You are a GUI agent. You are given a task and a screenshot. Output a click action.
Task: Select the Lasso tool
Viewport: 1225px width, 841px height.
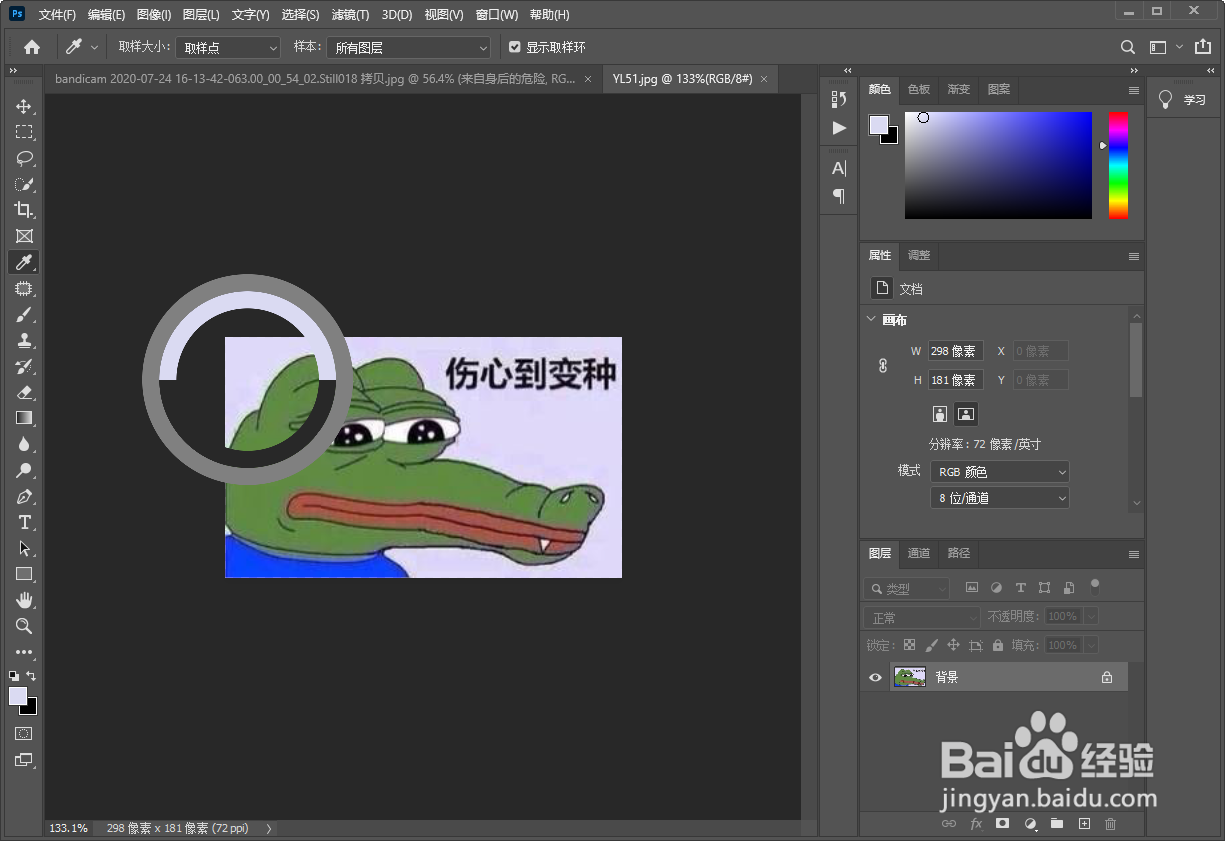click(x=24, y=158)
